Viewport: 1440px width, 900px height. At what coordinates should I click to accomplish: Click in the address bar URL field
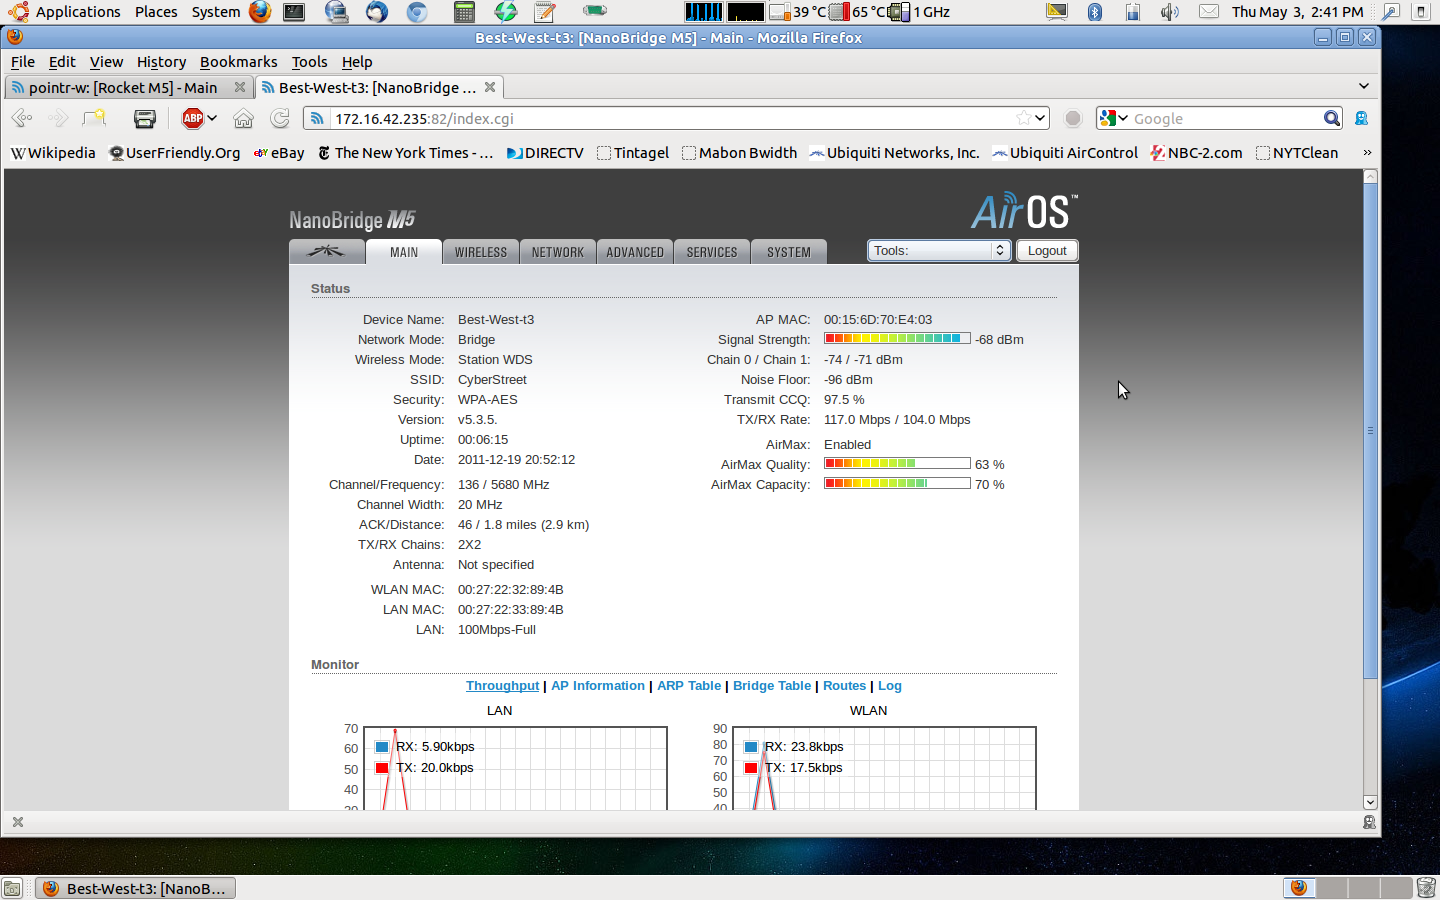(660, 118)
